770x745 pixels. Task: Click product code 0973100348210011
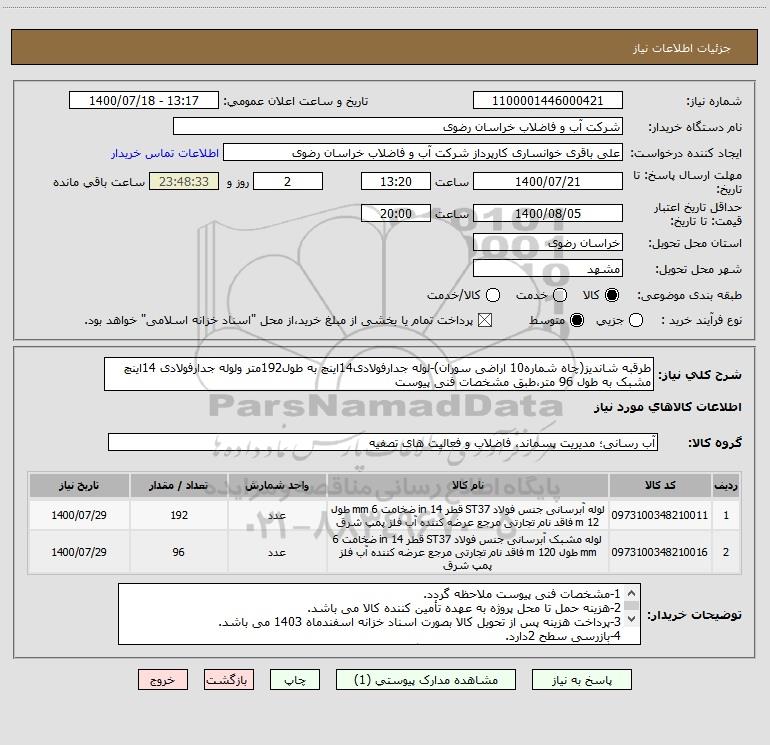coord(660,515)
